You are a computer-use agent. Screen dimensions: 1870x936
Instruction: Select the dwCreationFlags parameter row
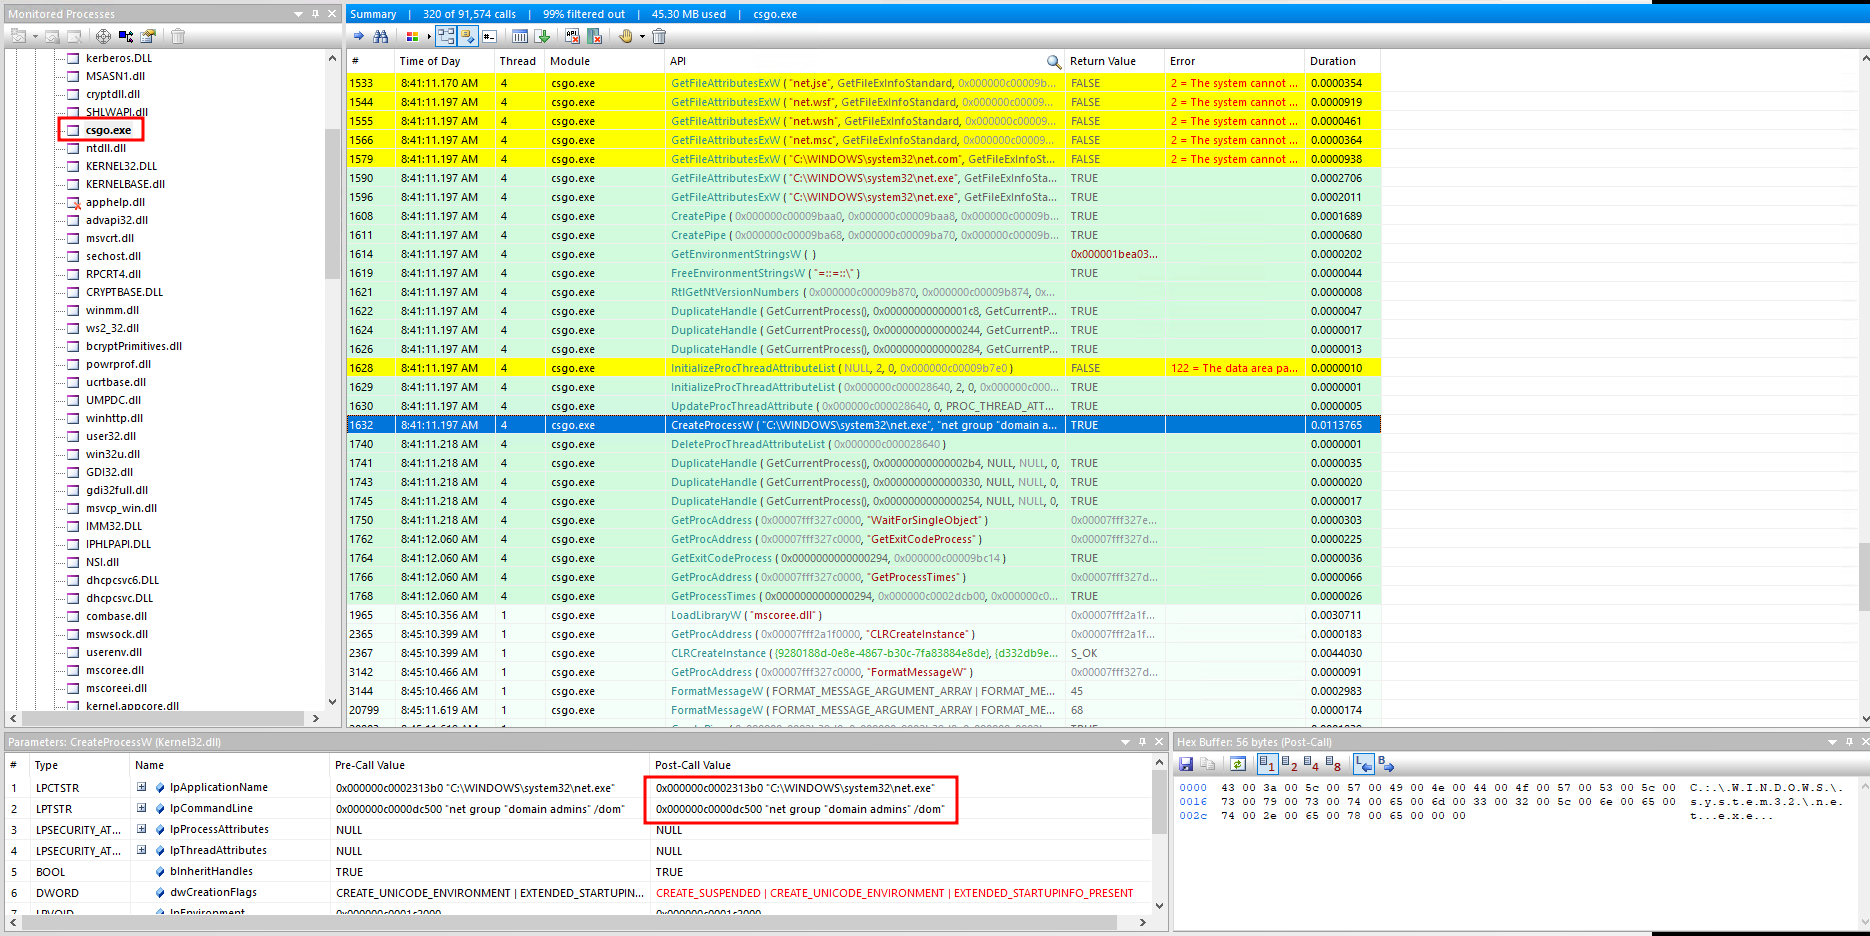pyautogui.click(x=578, y=892)
